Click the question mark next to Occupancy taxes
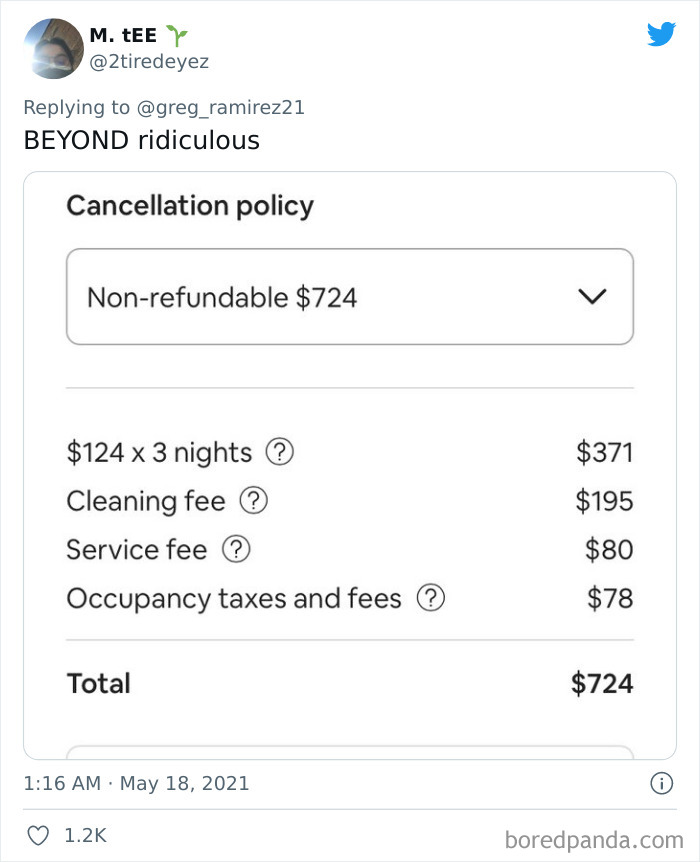Screen dimensions: 700x862 [x=432, y=598]
